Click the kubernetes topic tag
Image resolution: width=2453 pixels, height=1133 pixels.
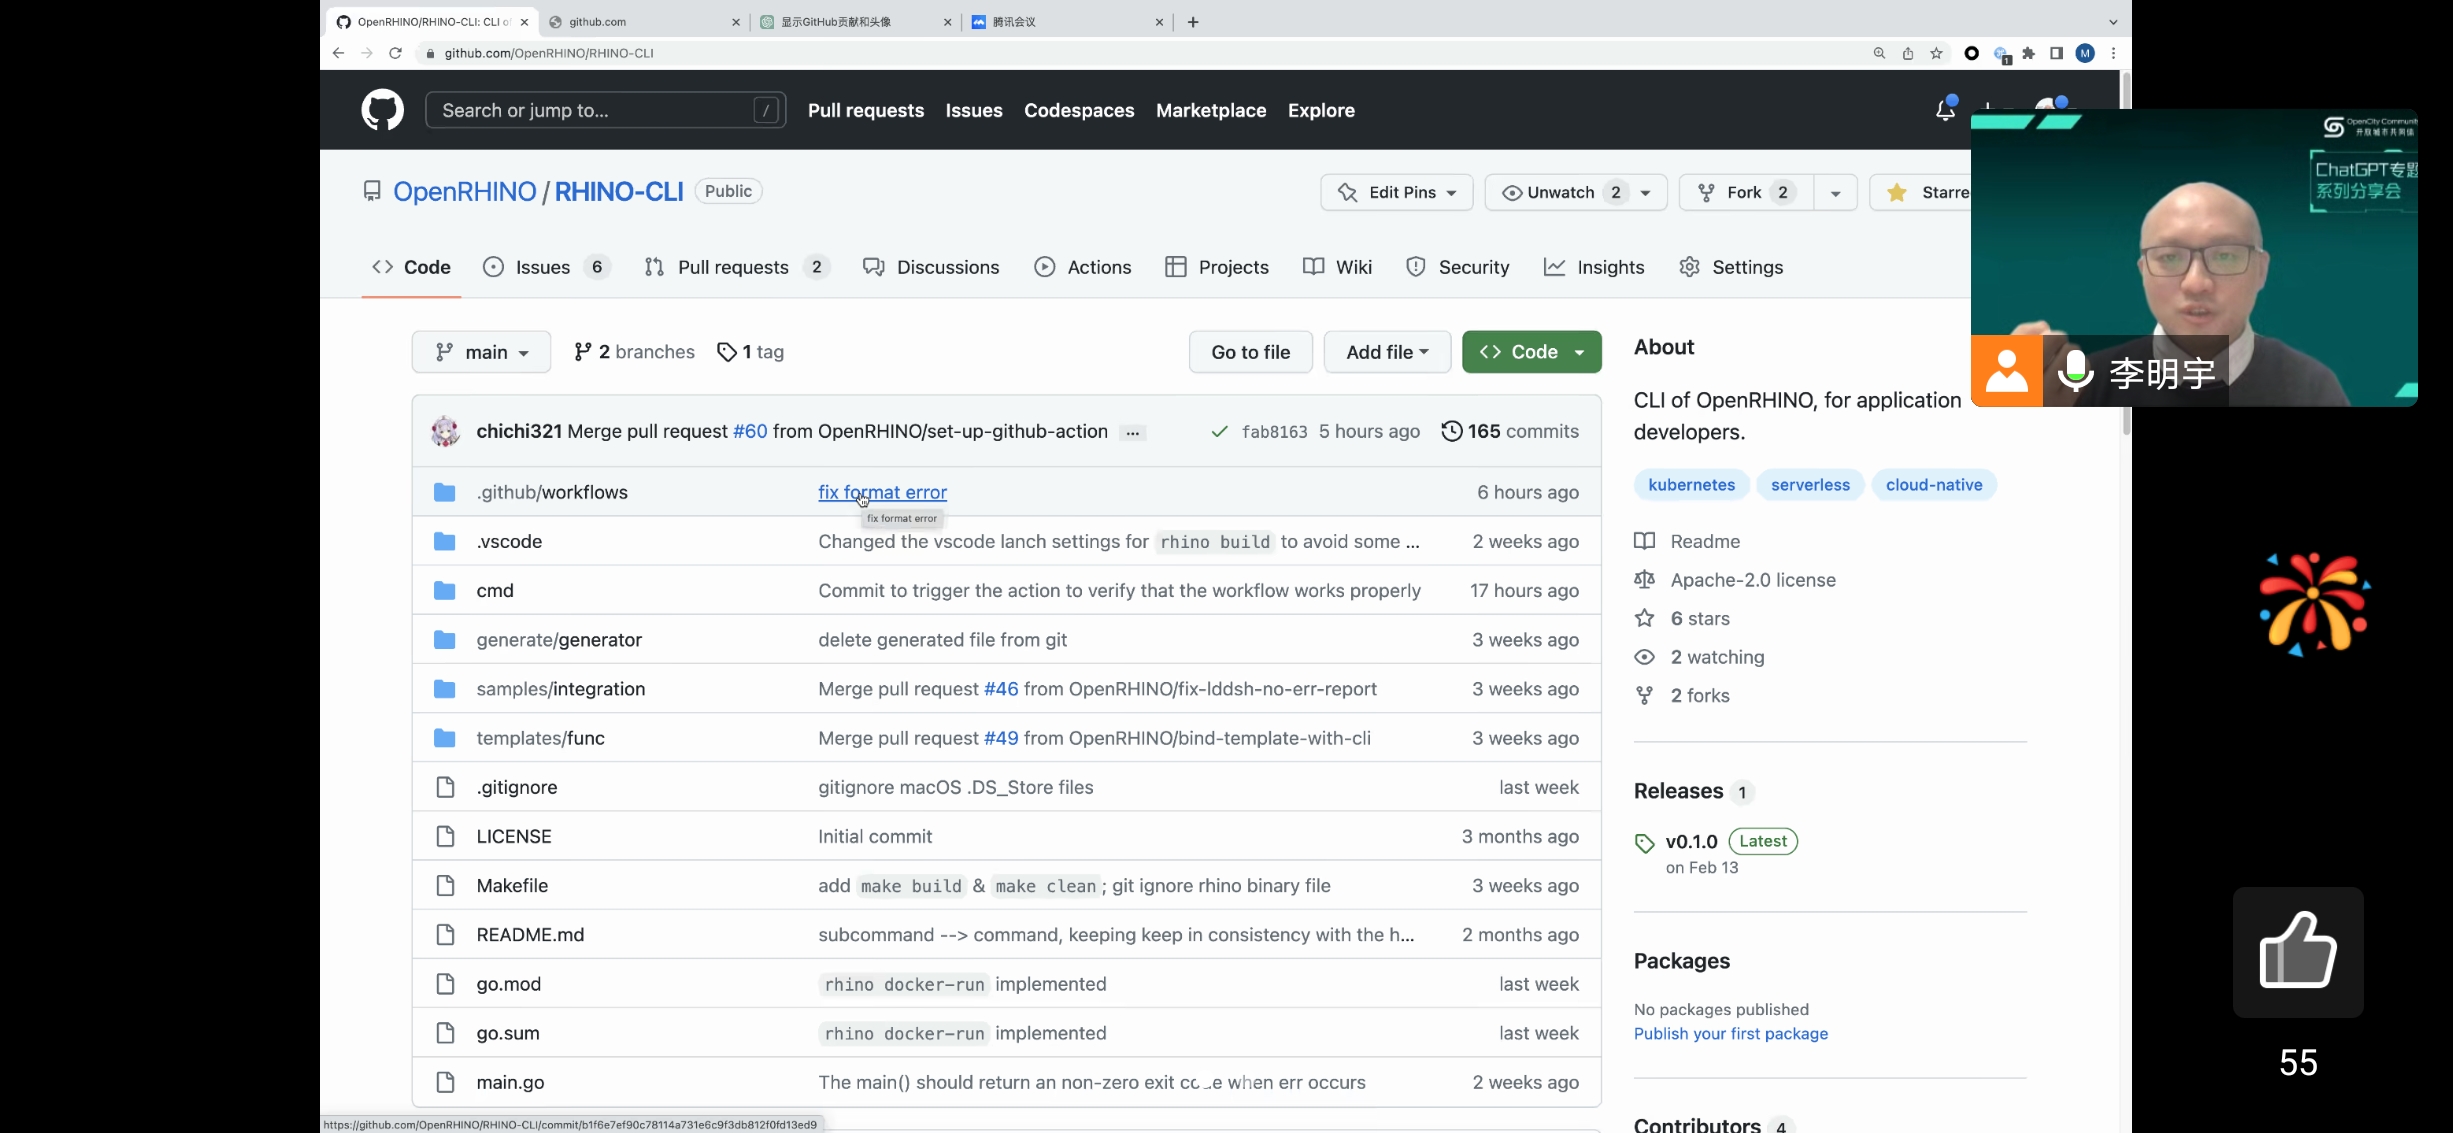pyautogui.click(x=1692, y=485)
